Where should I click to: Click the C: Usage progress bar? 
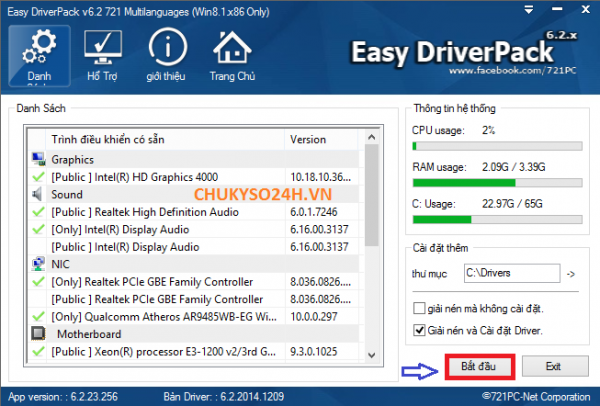tap(497, 219)
